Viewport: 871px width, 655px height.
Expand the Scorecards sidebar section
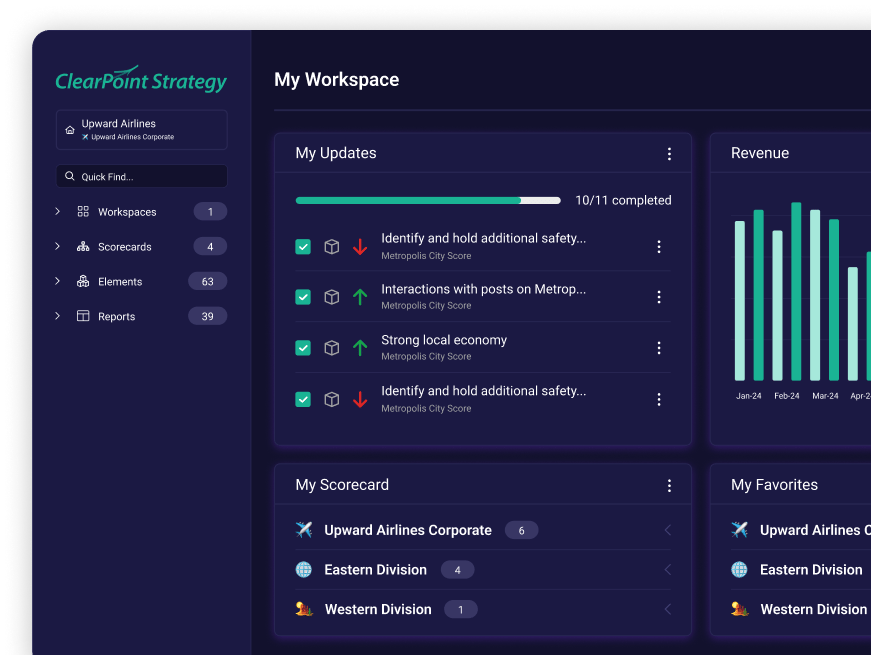pyautogui.click(x=57, y=246)
